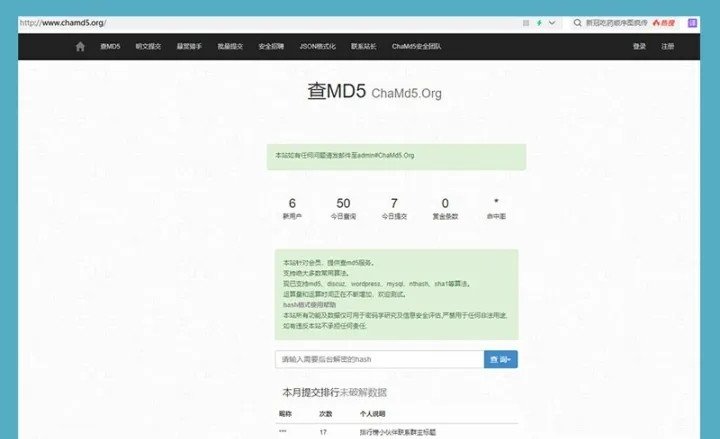This screenshot has width=720, height=439.
Task: Click the browser address bar URL
Action: tap(63, 23)
